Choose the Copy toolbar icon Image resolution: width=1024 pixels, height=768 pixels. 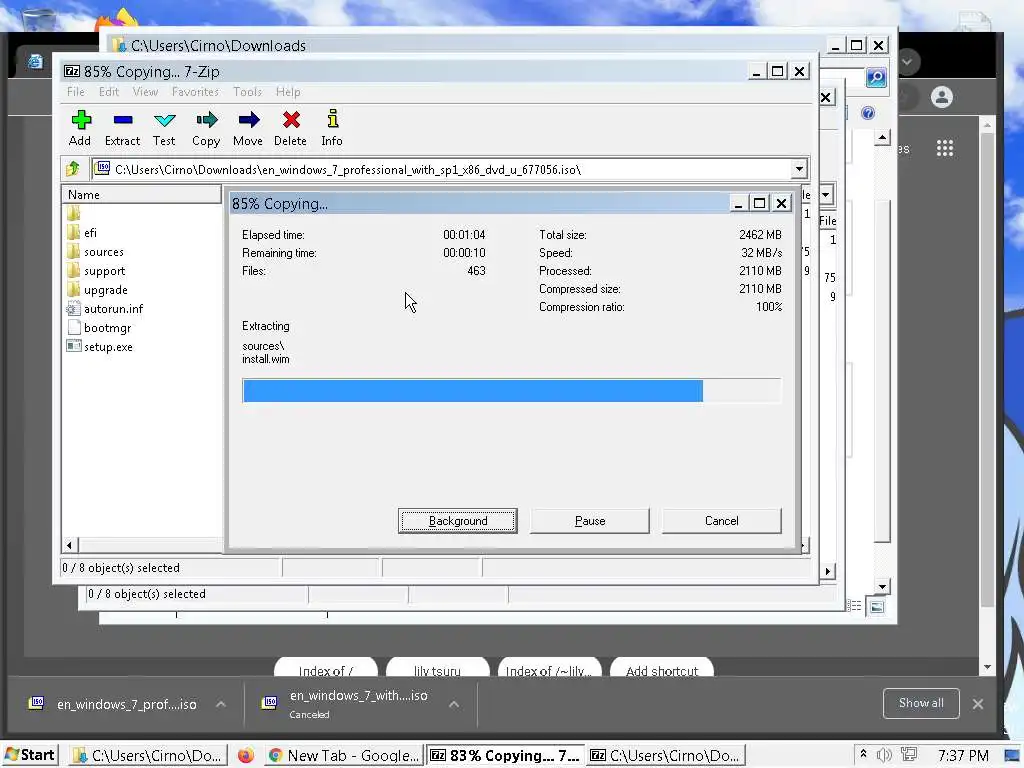tap(206, 121)
